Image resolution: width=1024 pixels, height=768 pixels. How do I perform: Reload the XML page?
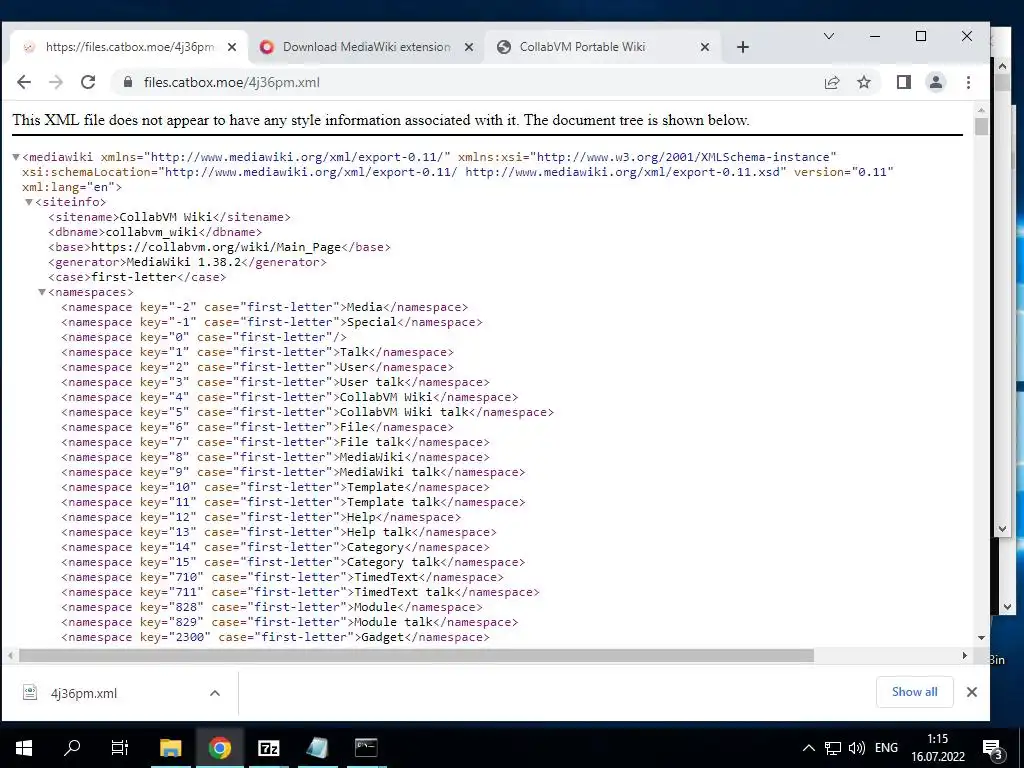pyautogui.click(x=88, y=82)
